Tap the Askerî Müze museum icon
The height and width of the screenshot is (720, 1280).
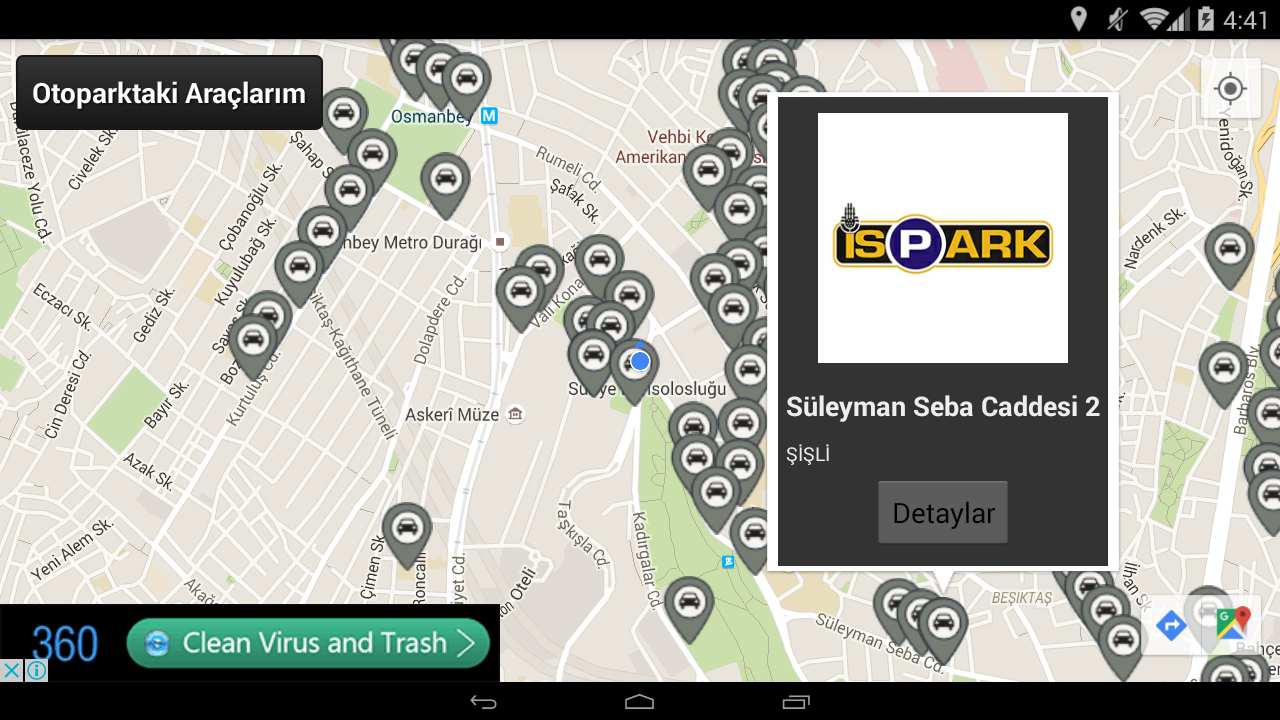tap(515, 414)
